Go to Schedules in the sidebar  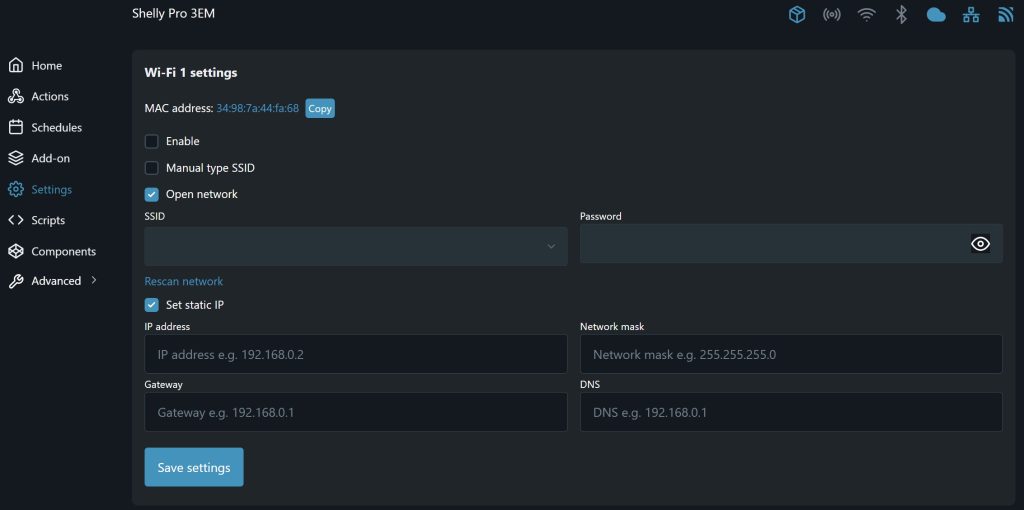pyautogui.click(x=56, y=128)
